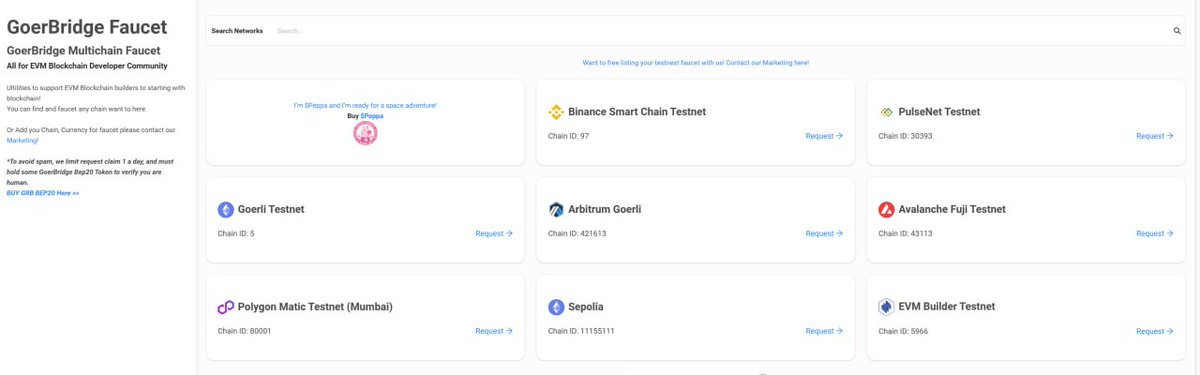The image size is (1200, 375).
Task: Request PulseNet Testnet funds
Action: (x=1154, y=136)
